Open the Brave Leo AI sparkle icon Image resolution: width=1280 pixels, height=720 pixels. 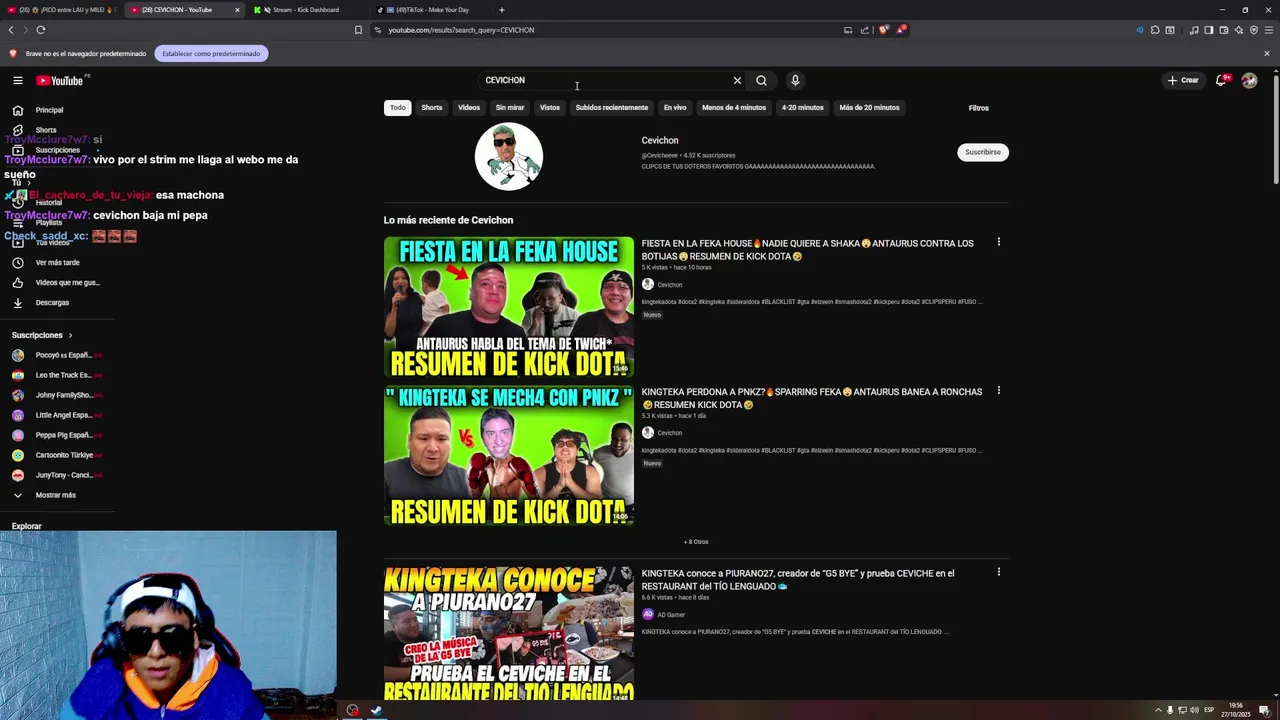[1239, 30]
